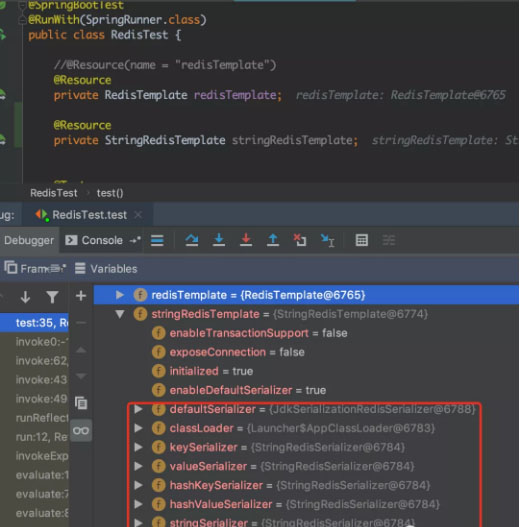Click the RedisTest breadcrumb item

53,193
